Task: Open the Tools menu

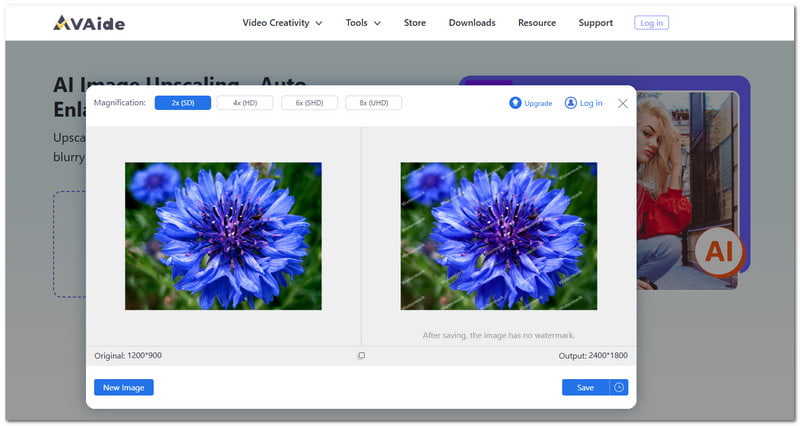Action: coord(356,23)
